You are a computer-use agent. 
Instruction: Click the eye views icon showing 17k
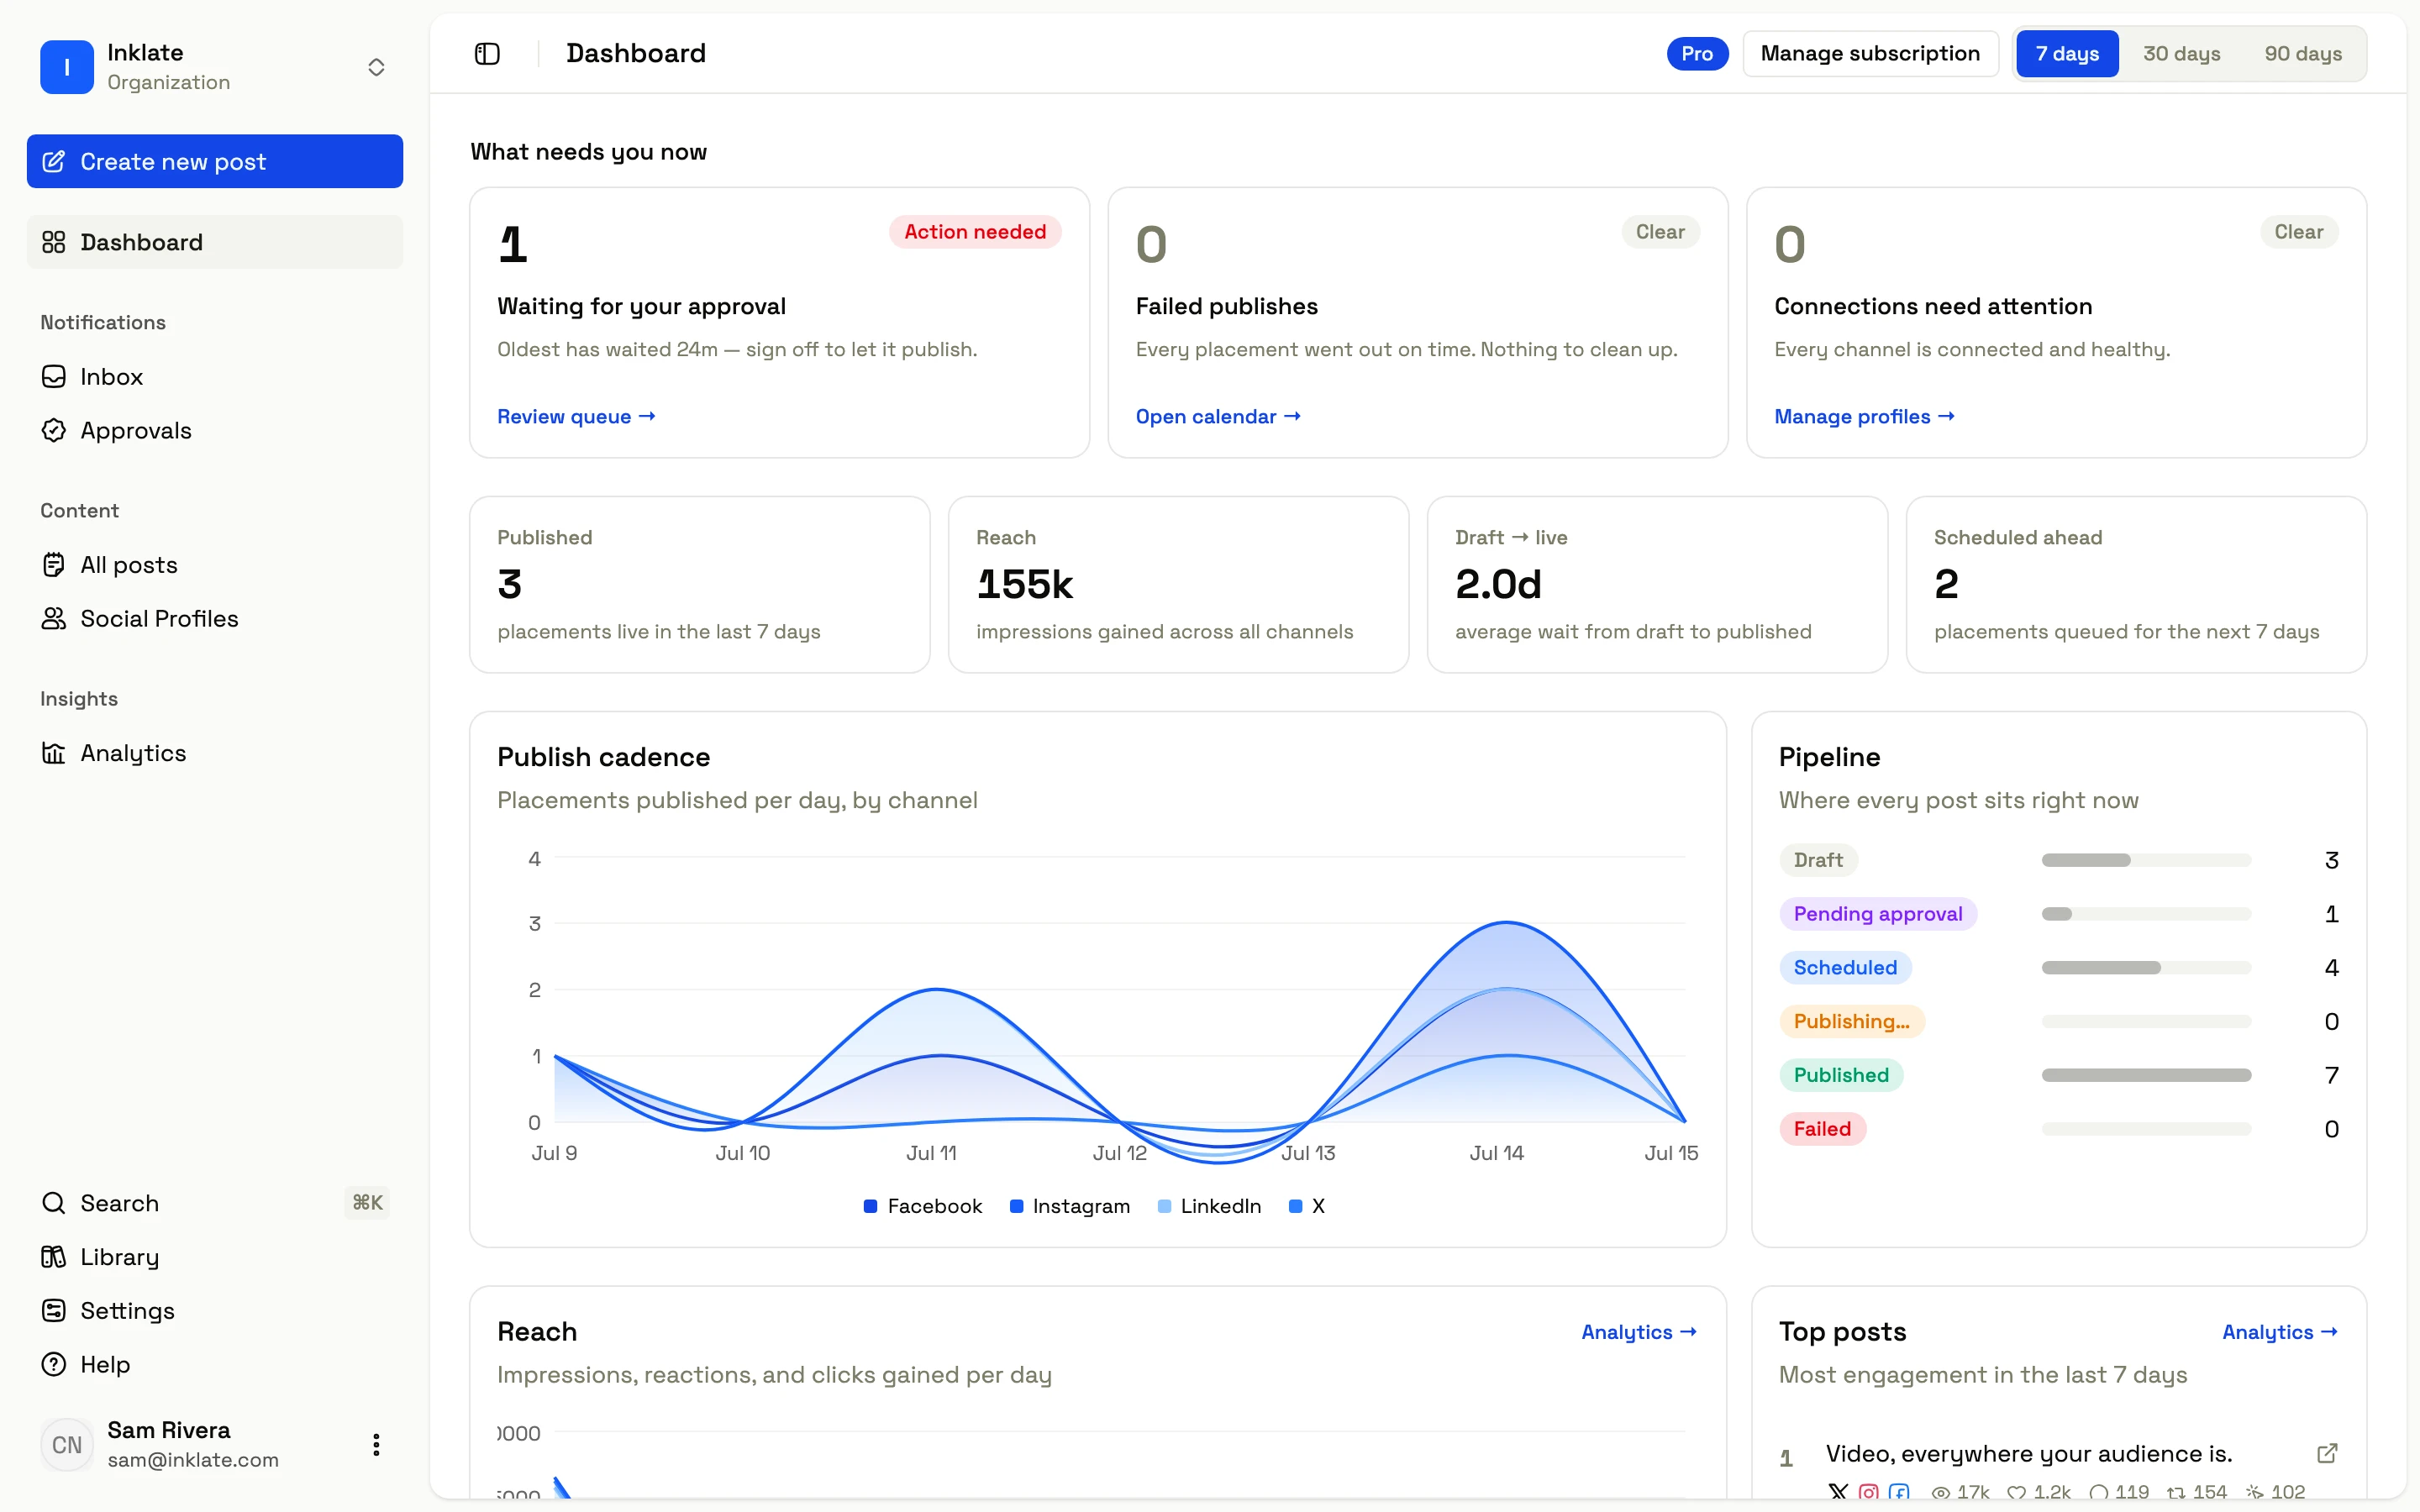coord(1941,1492)
